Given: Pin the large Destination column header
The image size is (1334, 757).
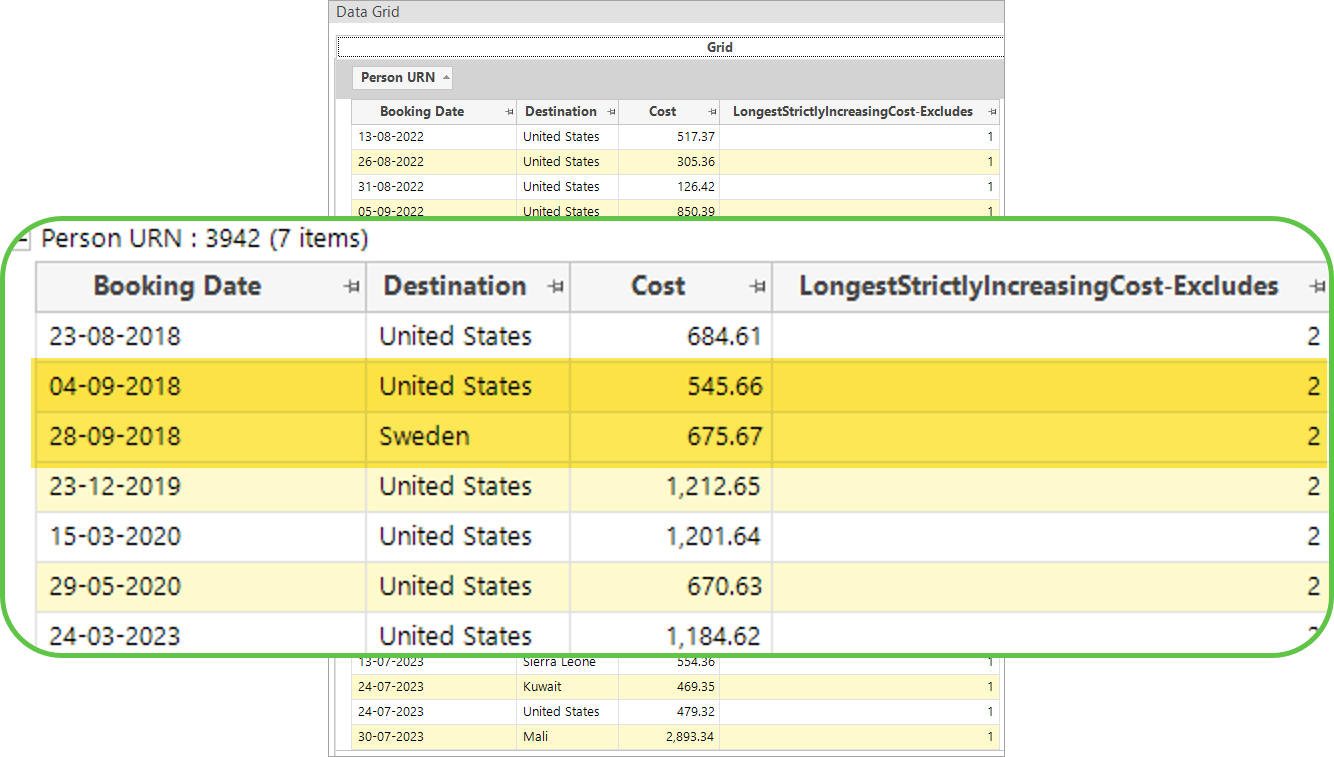Looking at the screenshot, I should (x=555, y=287).
